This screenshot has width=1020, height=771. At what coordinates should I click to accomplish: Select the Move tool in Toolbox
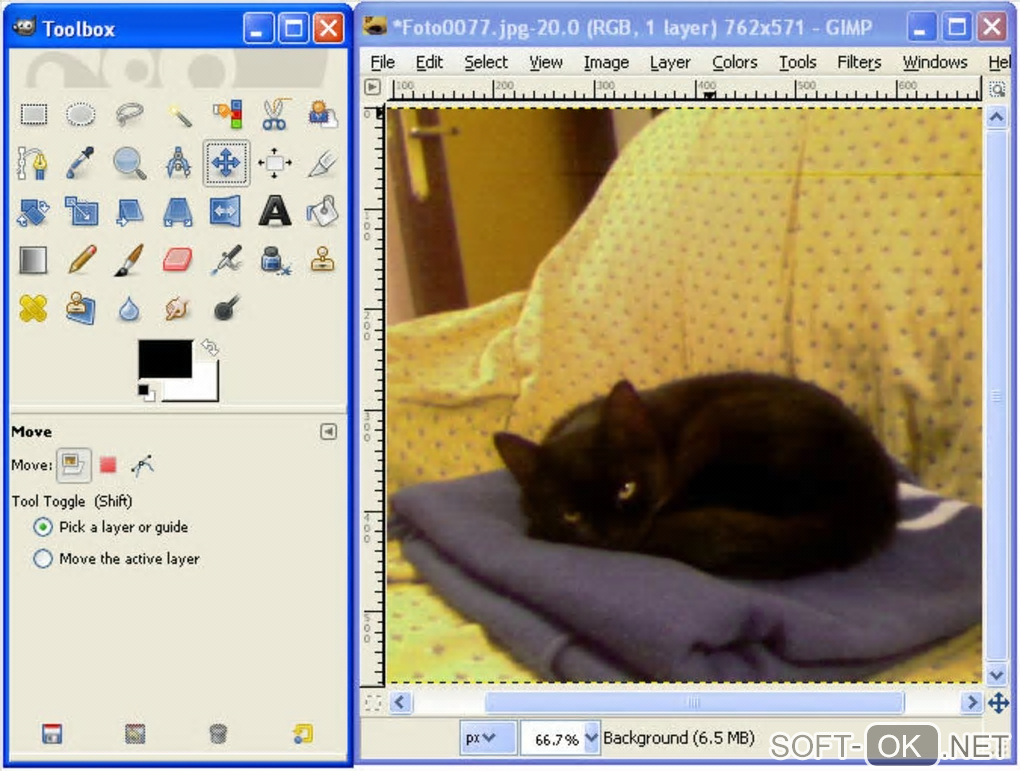pyautogui.click(x=226, y=163)
